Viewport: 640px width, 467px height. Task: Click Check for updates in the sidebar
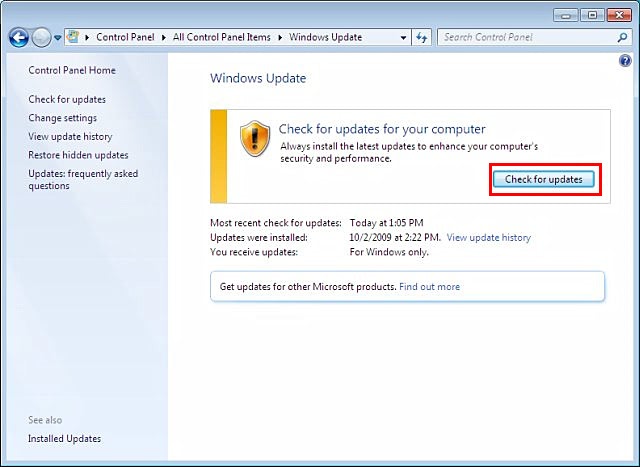click(67, 99)
